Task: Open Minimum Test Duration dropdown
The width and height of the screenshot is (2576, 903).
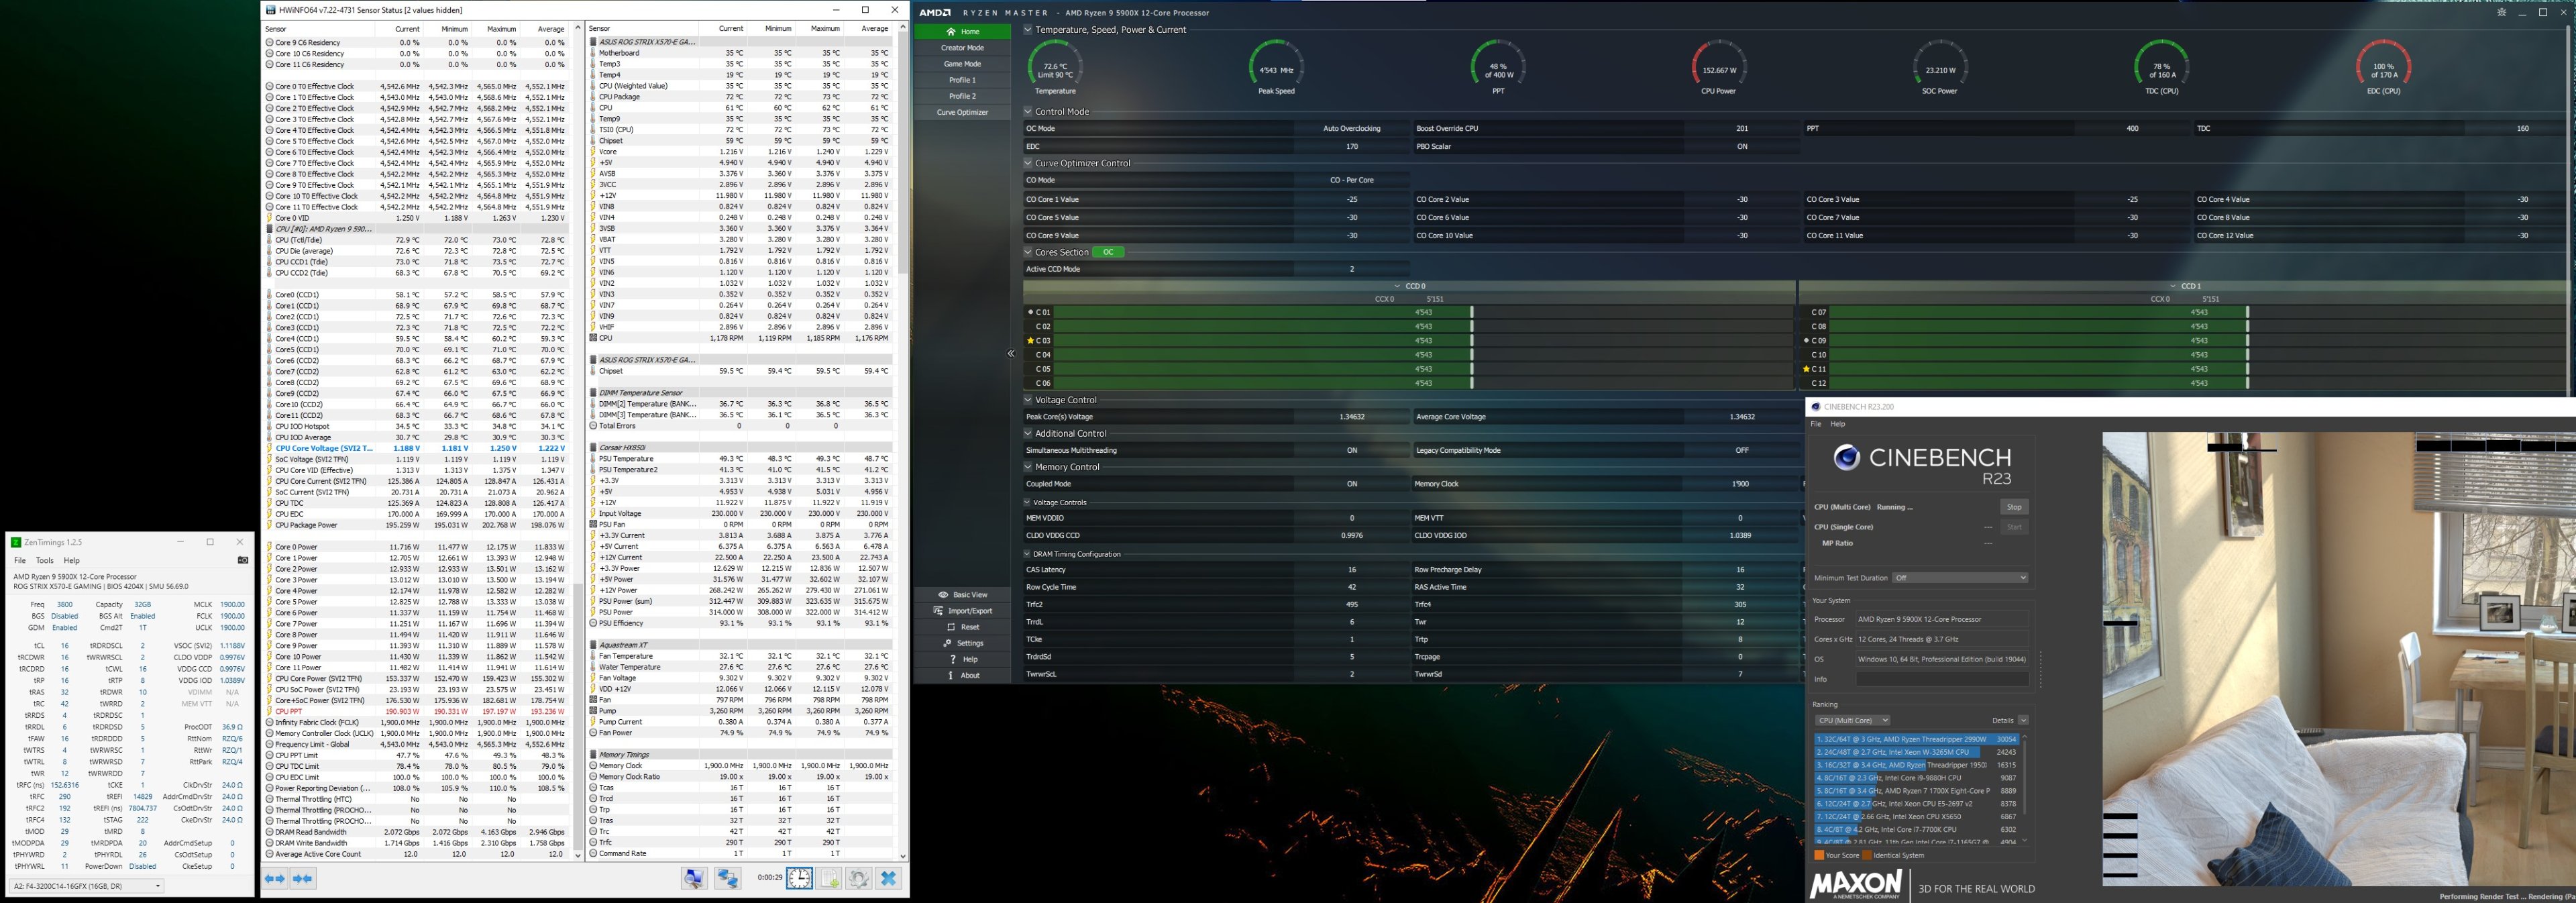Action: click(x=1960, y=578)
